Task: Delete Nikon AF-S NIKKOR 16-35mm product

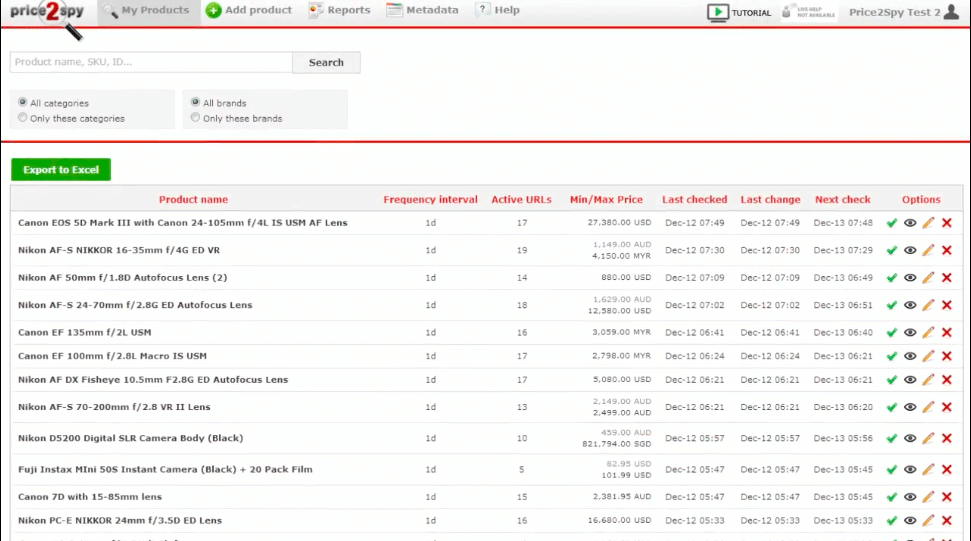Action: point(947,250)
